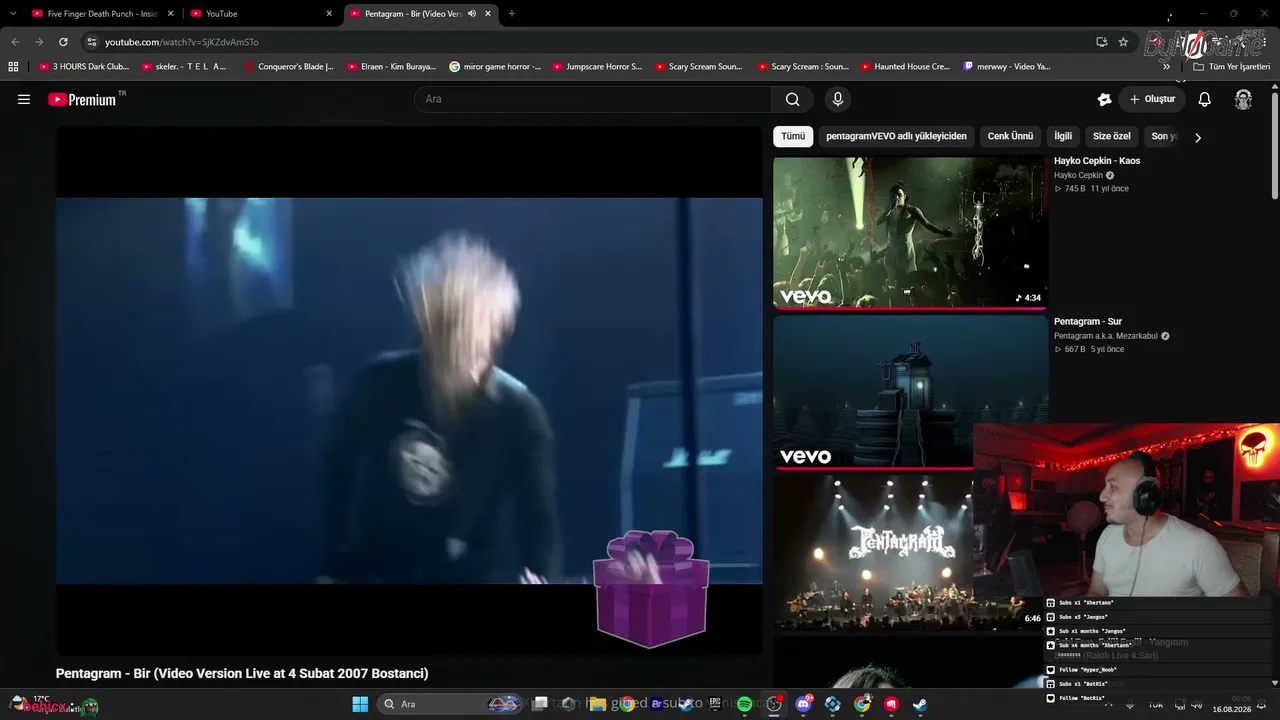This screenshot has width=1280, height=720.
Task: Launch Spotify from the taskbar
Action: [745, 704]
